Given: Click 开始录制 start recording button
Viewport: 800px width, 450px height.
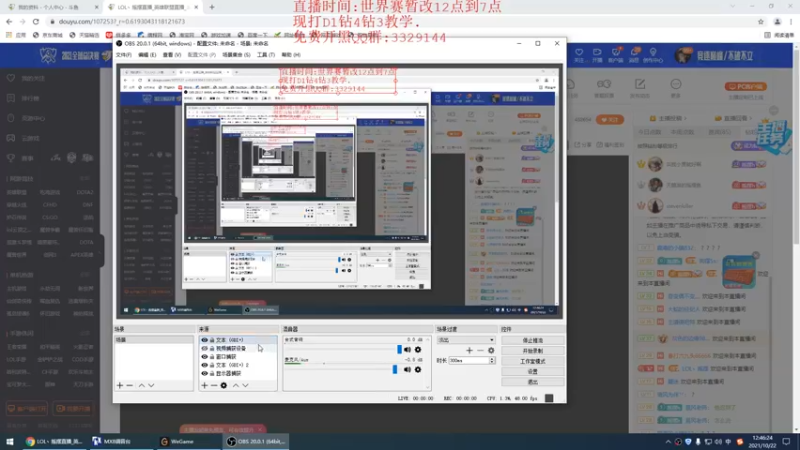Looking at the screenshot, I should click(533, 351).
